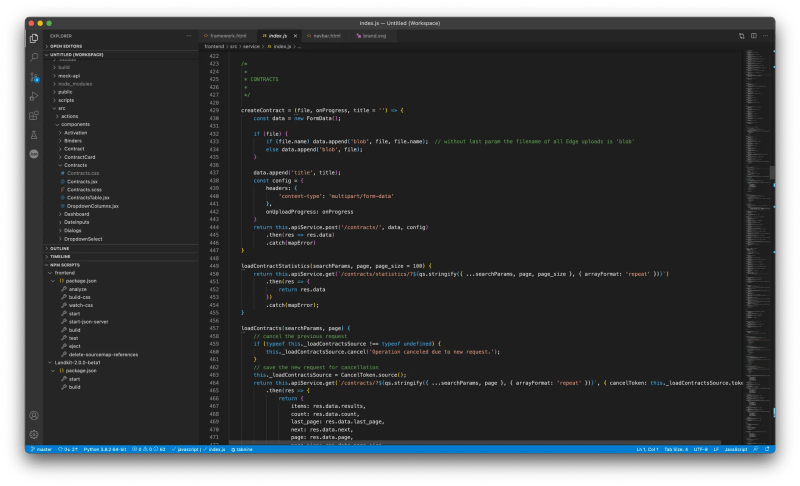Viewport: 800px width, 486px height.
Task: Open the round icon below the flask
Action: [34, 154]
